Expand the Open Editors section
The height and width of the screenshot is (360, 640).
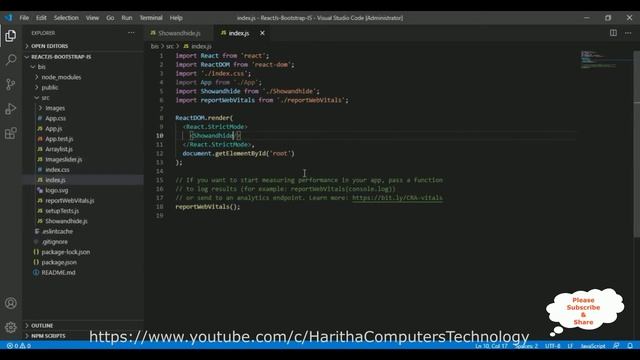(83, 46)
